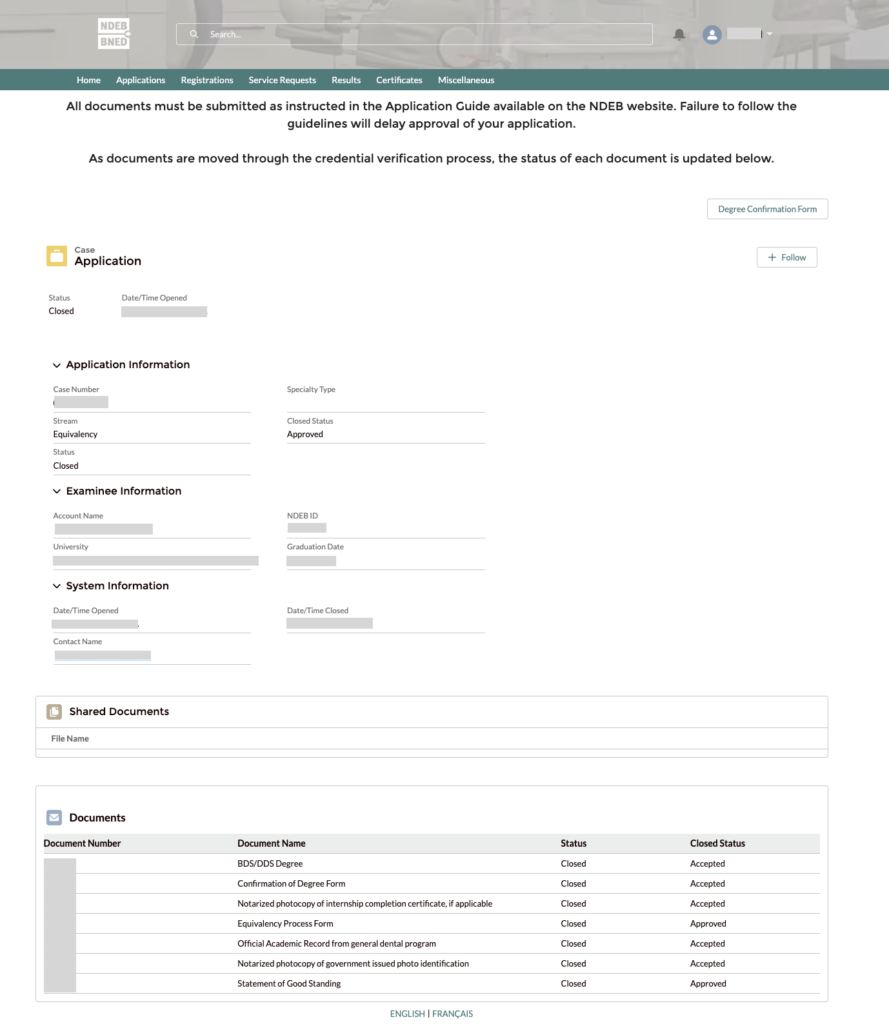Switch language to Français

coord(452,1013)
